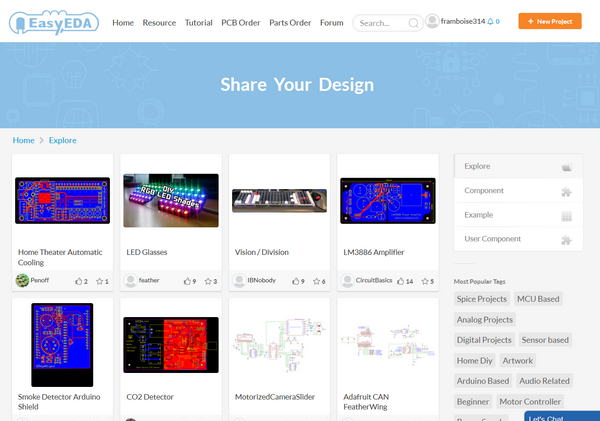Open the PCB Order menu item

point(241,23)
